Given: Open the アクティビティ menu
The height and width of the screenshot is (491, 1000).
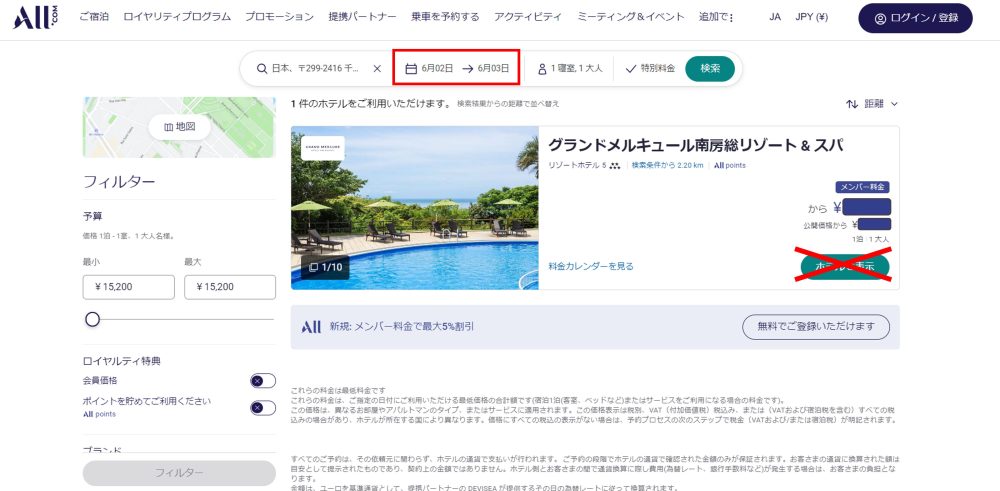Looking at the screenshot, I should click(528, 17).
